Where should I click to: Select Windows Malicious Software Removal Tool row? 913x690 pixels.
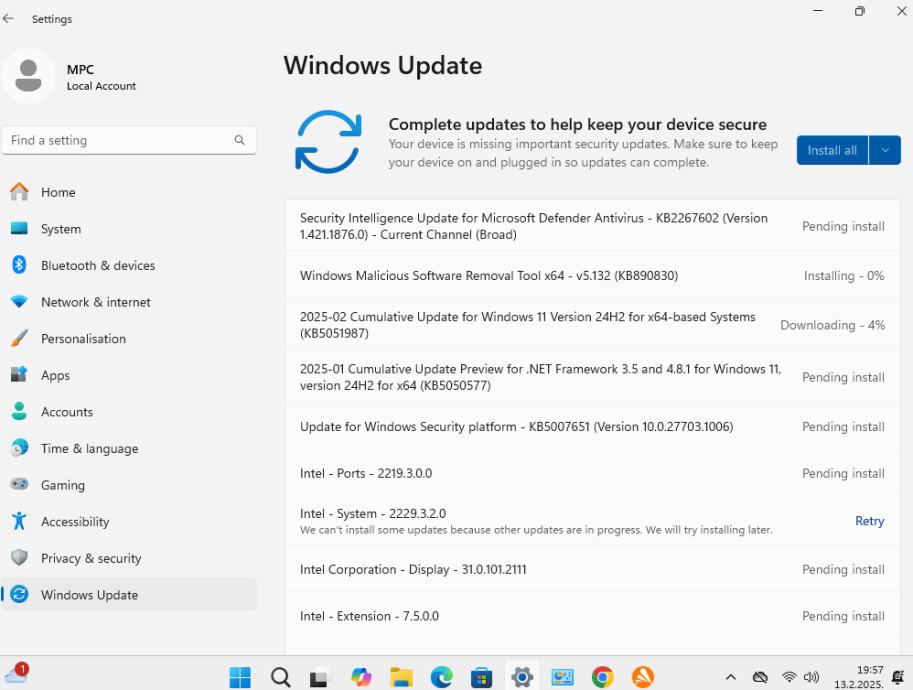593,275
